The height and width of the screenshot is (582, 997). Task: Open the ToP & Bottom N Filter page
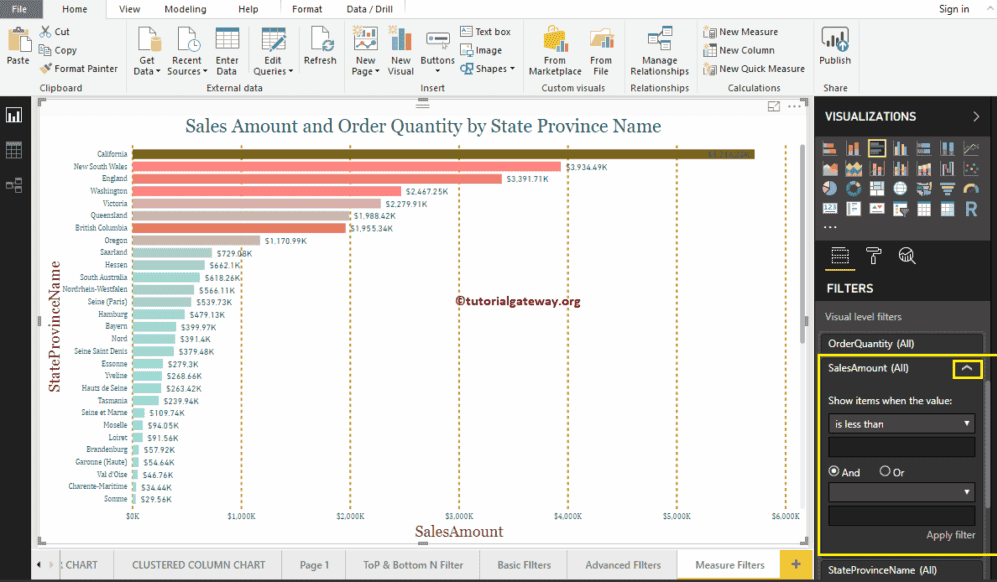pos(413,565)
